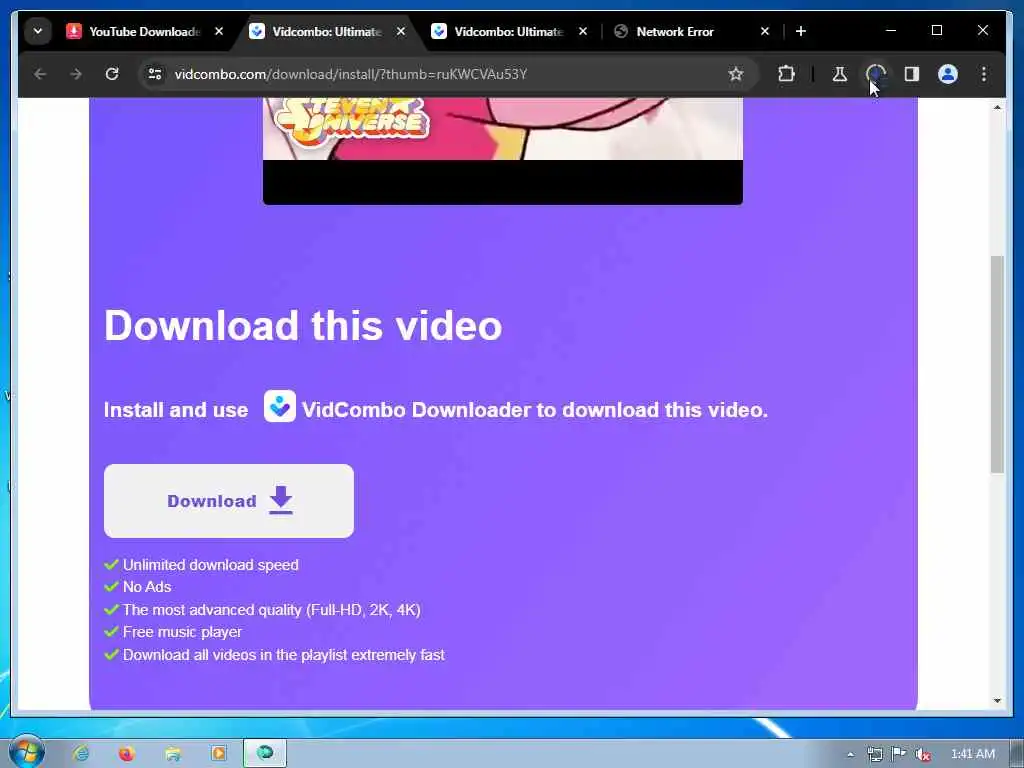Select the active browser taskbar button
The width and height of the screenshot is (1024, 768).
point(264,753)
